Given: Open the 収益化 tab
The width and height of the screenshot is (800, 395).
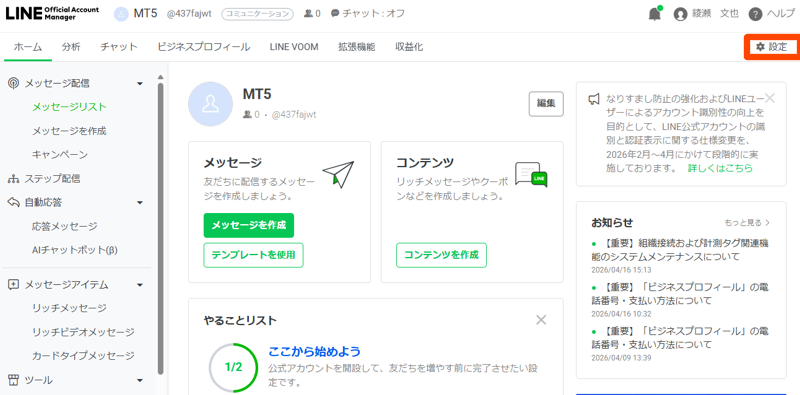Looking at the screenshot, I should tap(409, 47).
